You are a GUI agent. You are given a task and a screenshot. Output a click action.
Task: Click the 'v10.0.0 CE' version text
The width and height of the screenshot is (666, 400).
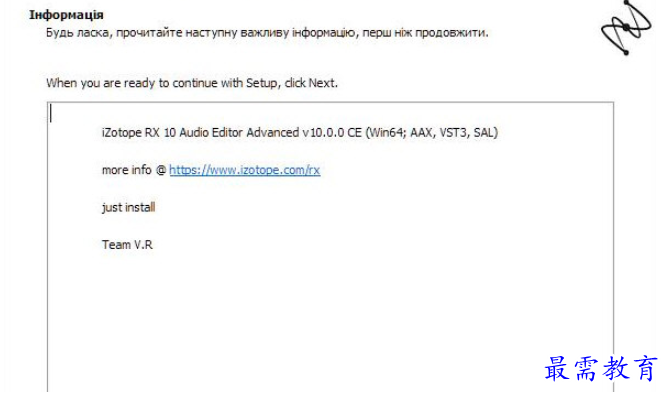pos(332,132)
